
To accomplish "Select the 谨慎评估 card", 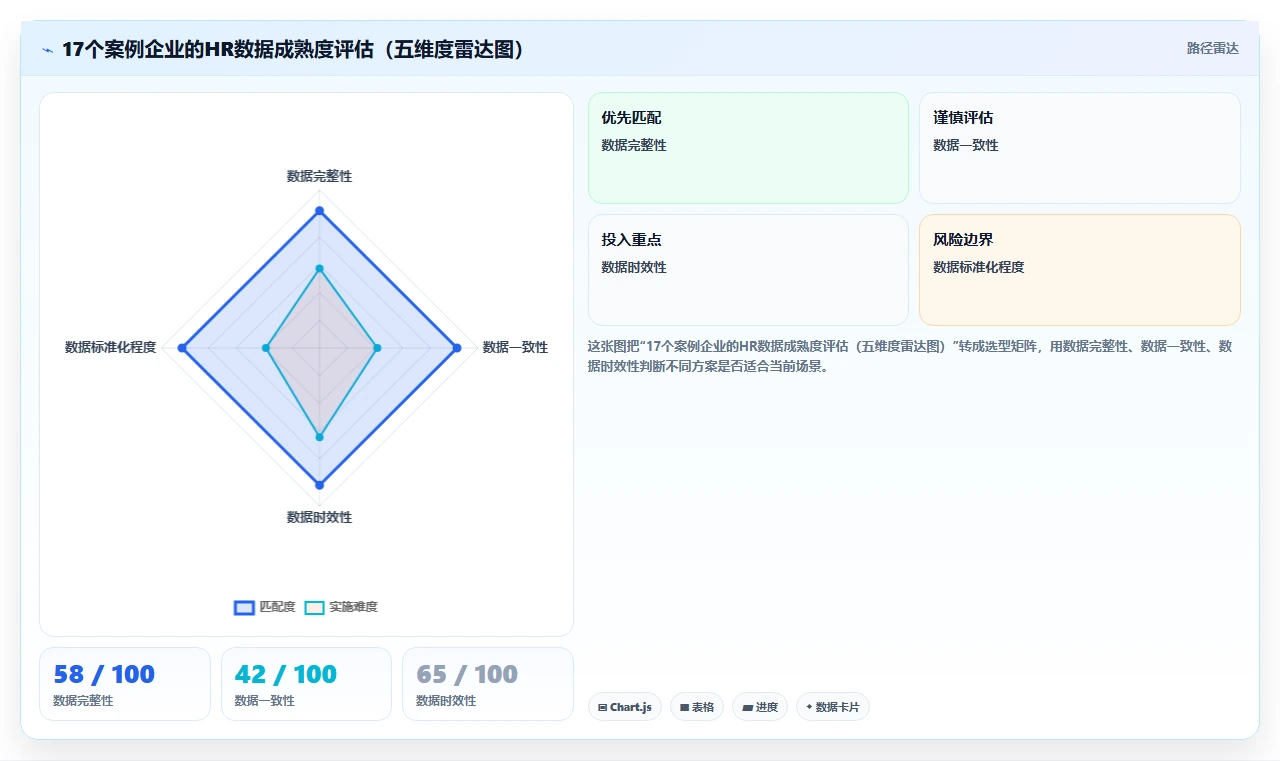I will (1080, 148).
